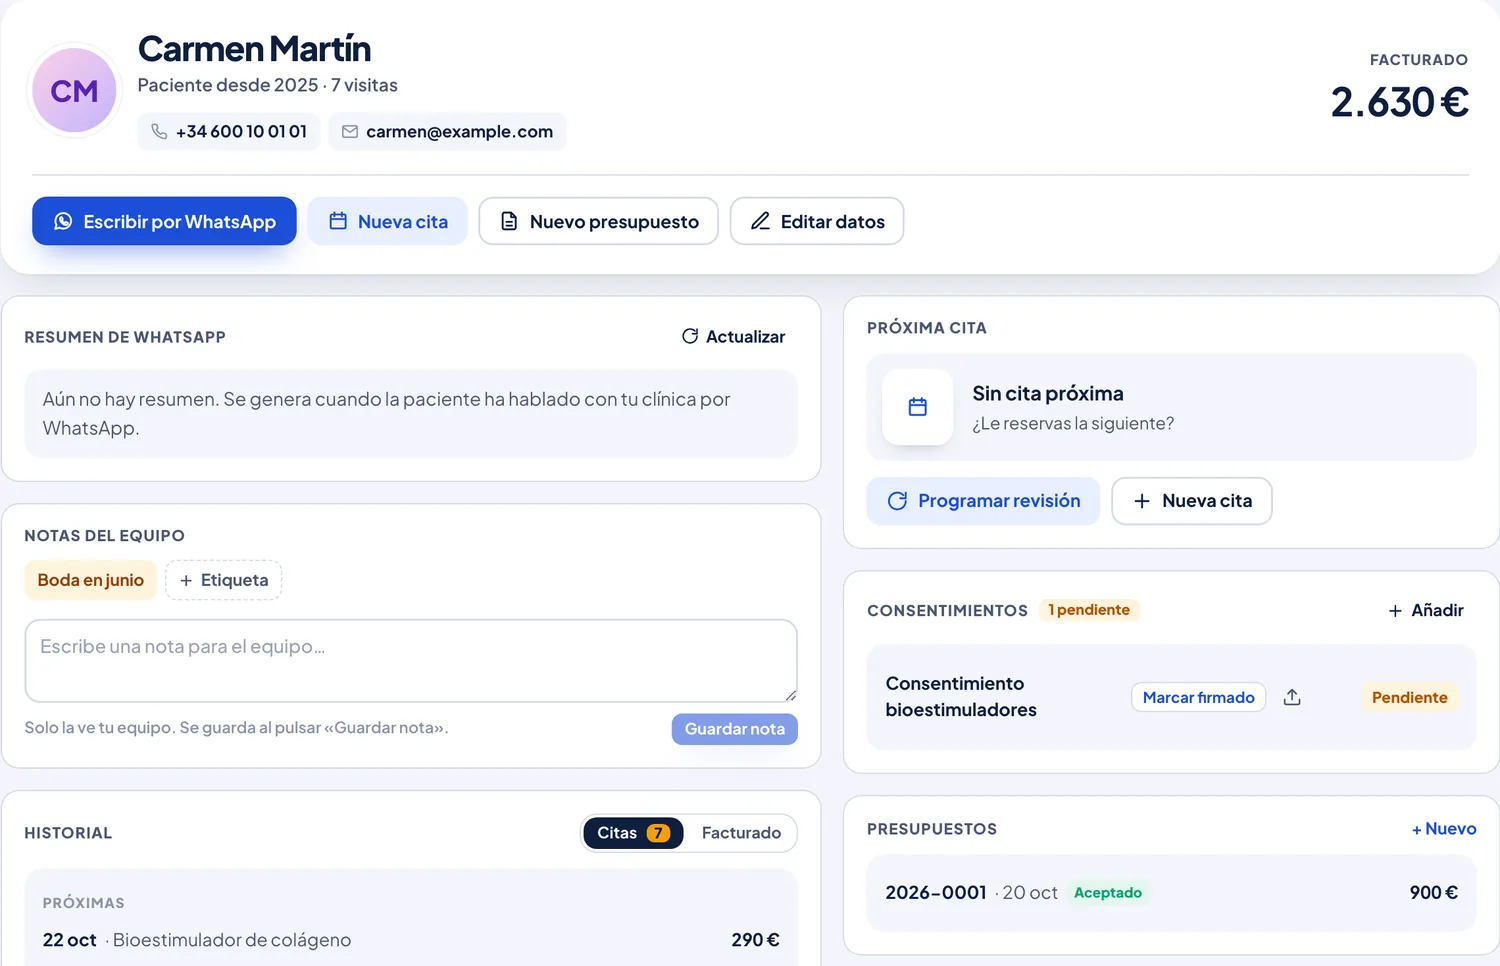Open the 22 oct Bioestimulador de colágeno appointment
1500x966 pixels.
coord(411,940)
